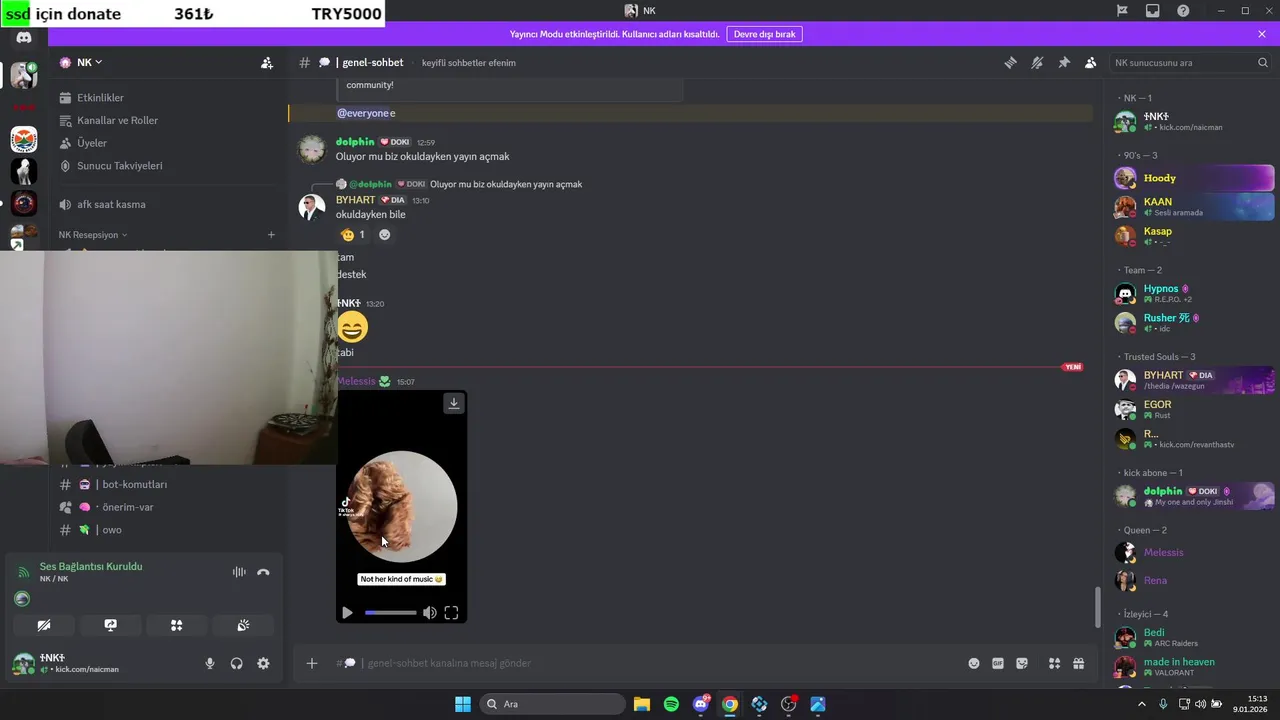Mute the video with its volume icon

click(x=429, y=613)
